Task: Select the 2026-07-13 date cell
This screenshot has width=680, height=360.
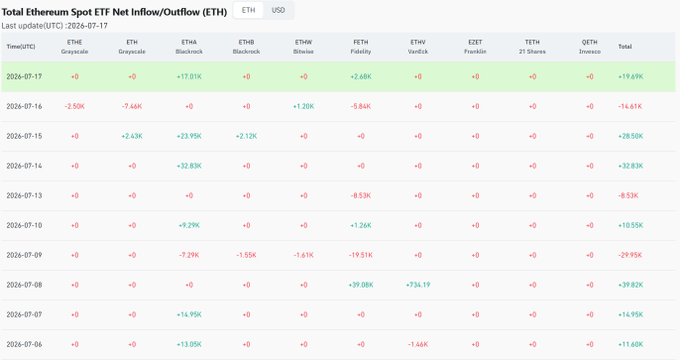Action: [24, 196]
